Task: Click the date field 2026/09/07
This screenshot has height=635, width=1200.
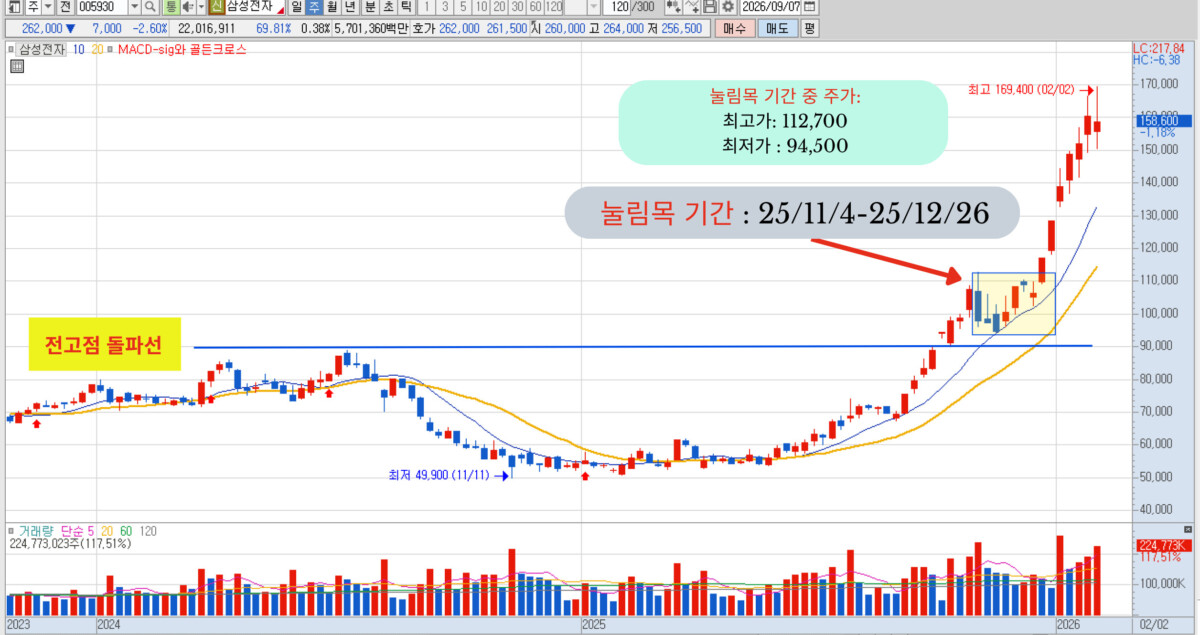Action: pos(770,7)
